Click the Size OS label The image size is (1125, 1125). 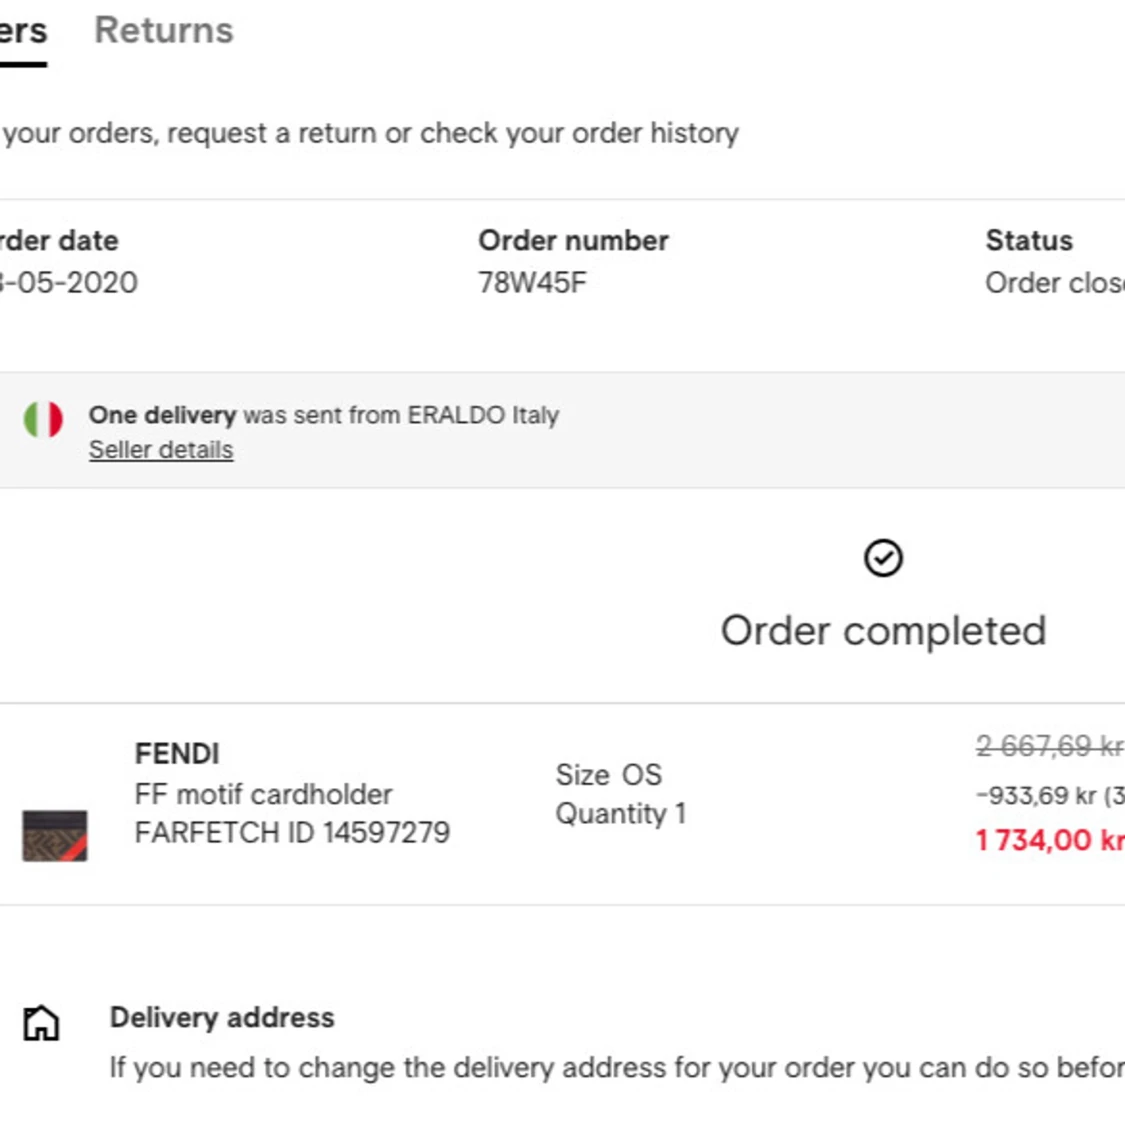pyautogui.click(x=608, y=775)
